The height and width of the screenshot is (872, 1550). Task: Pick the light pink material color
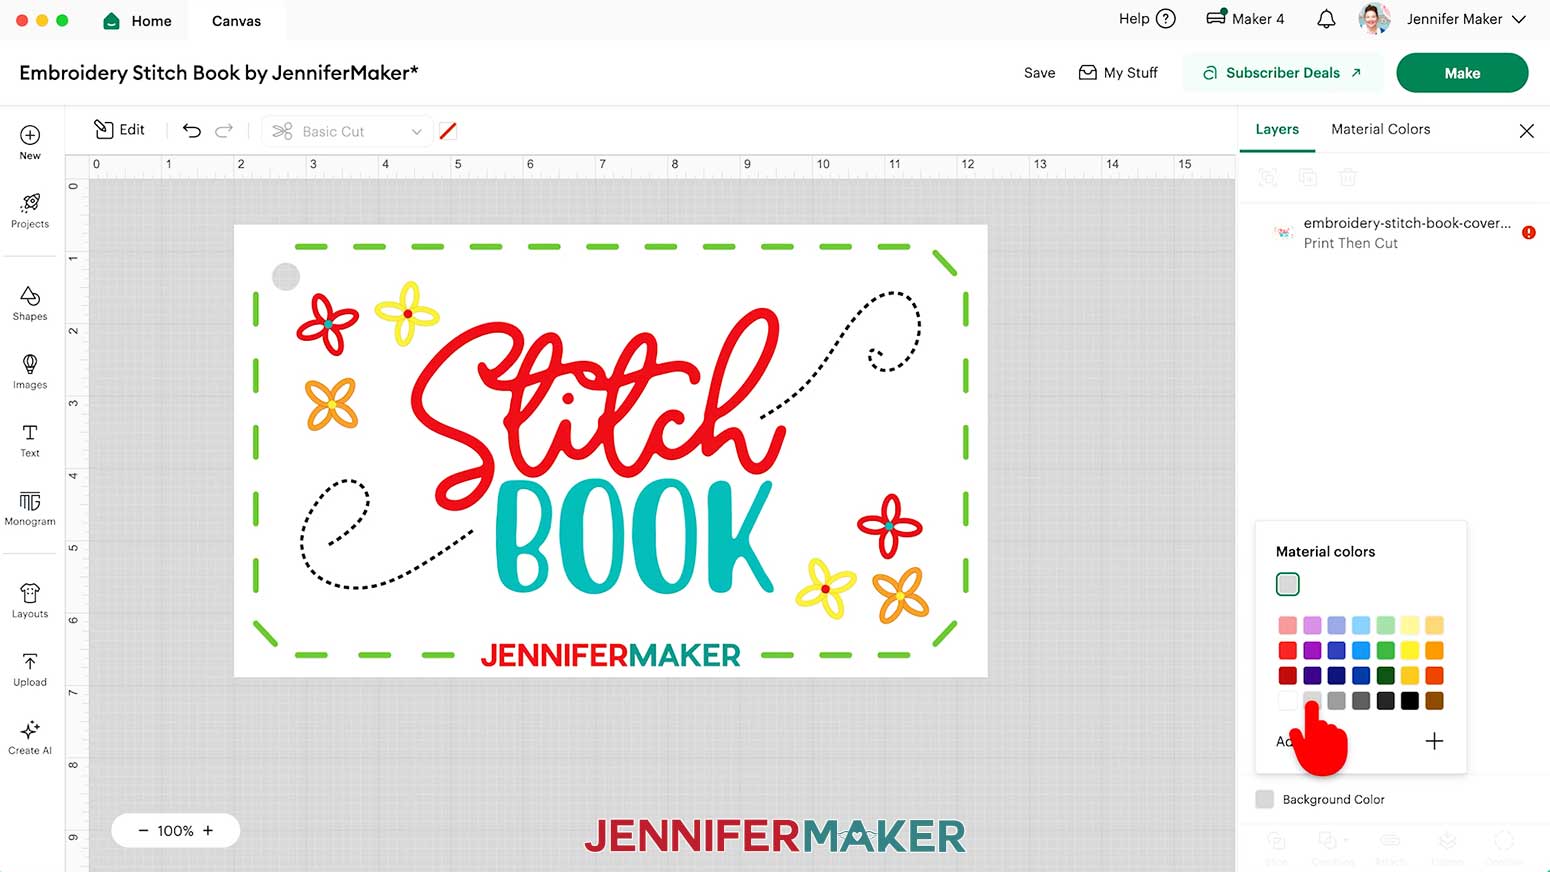tap(1287, 625)
